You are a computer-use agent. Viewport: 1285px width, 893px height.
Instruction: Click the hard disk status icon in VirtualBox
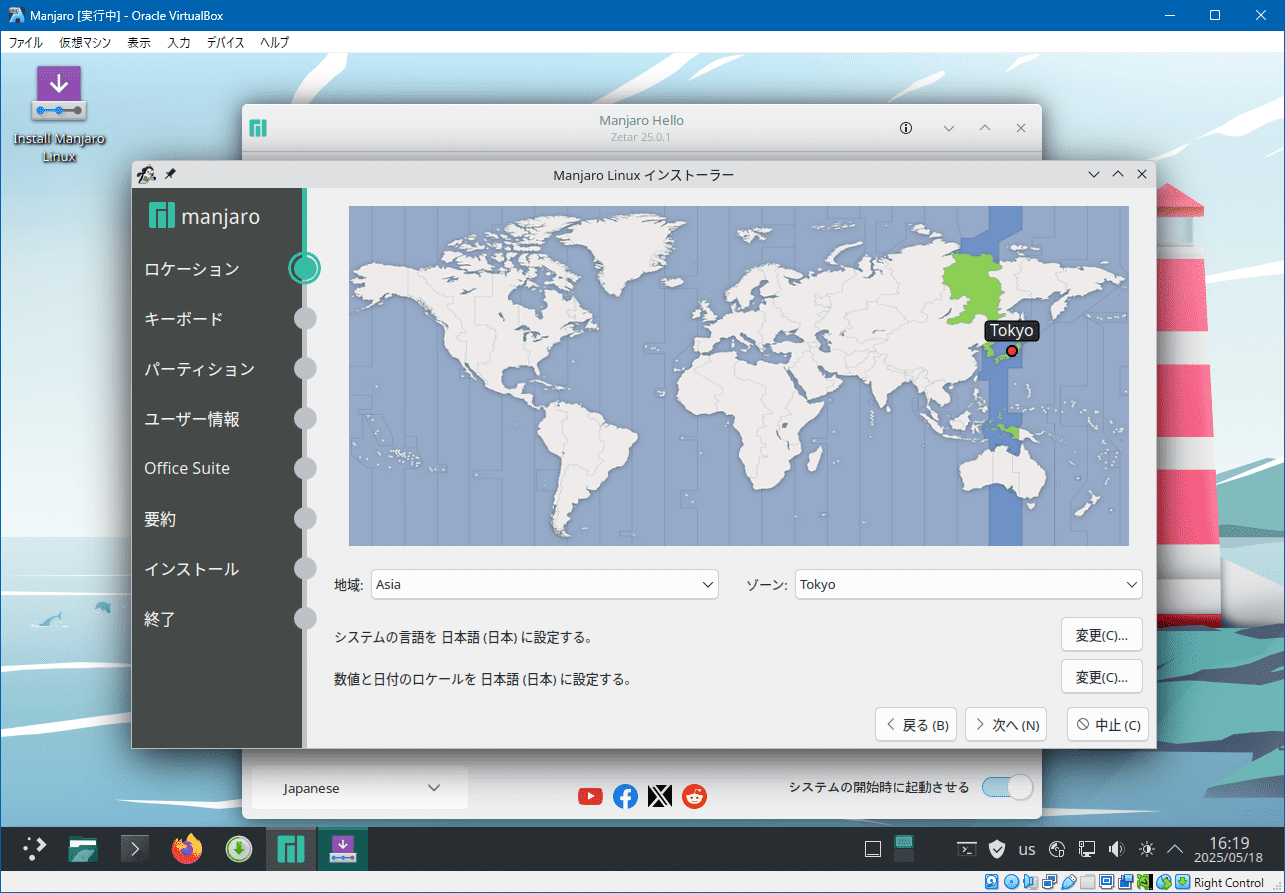click(x=992, y=882)
